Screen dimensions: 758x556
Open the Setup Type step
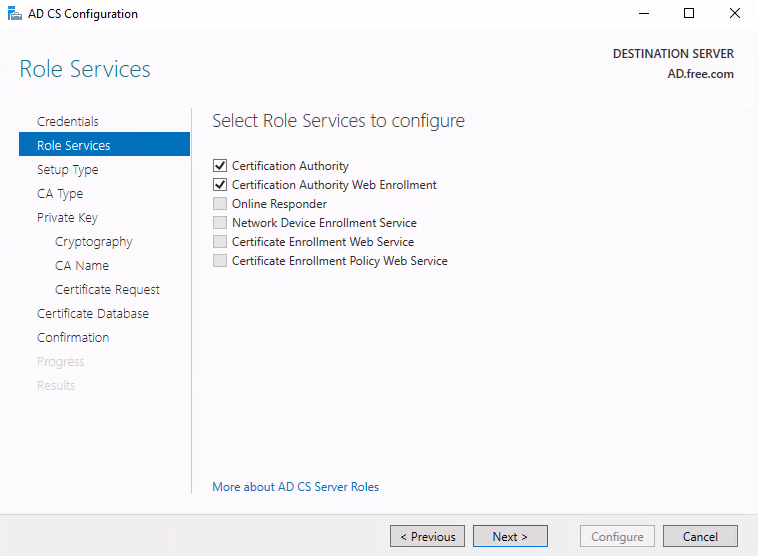click(68, 170)
